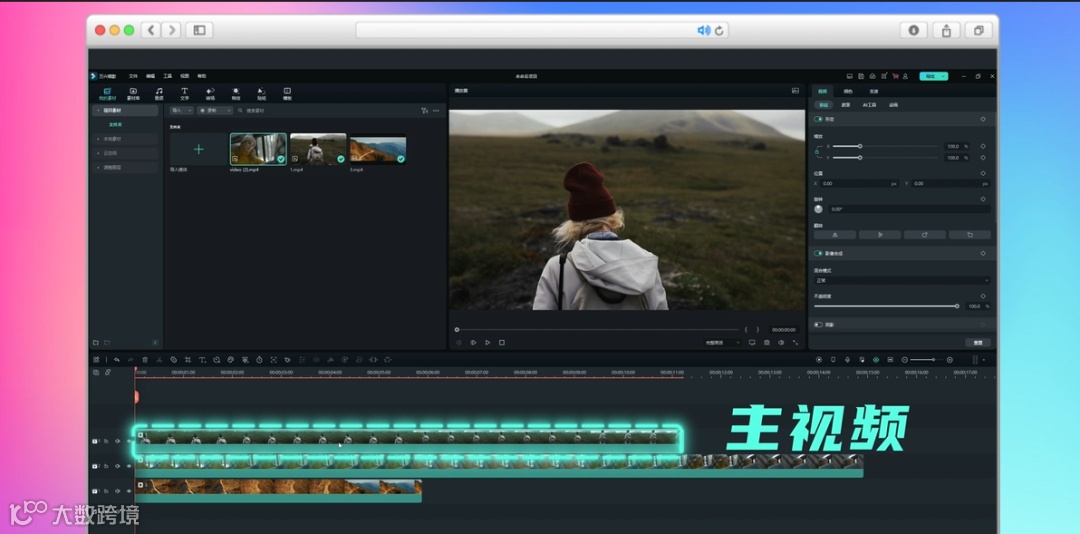Screen dimensions: 1080x534
Task: Split the clip with the scissors icon
Action: coord(159,360)
